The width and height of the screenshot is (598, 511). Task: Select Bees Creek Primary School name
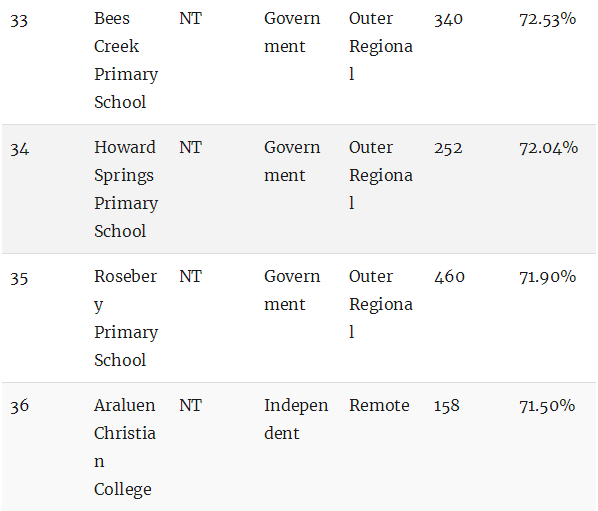[x=126, y=60]
